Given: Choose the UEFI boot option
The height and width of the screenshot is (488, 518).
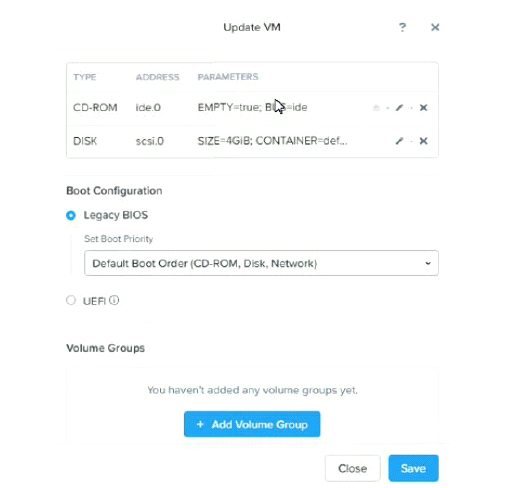Looking at the screenshot, I should 71,300.
